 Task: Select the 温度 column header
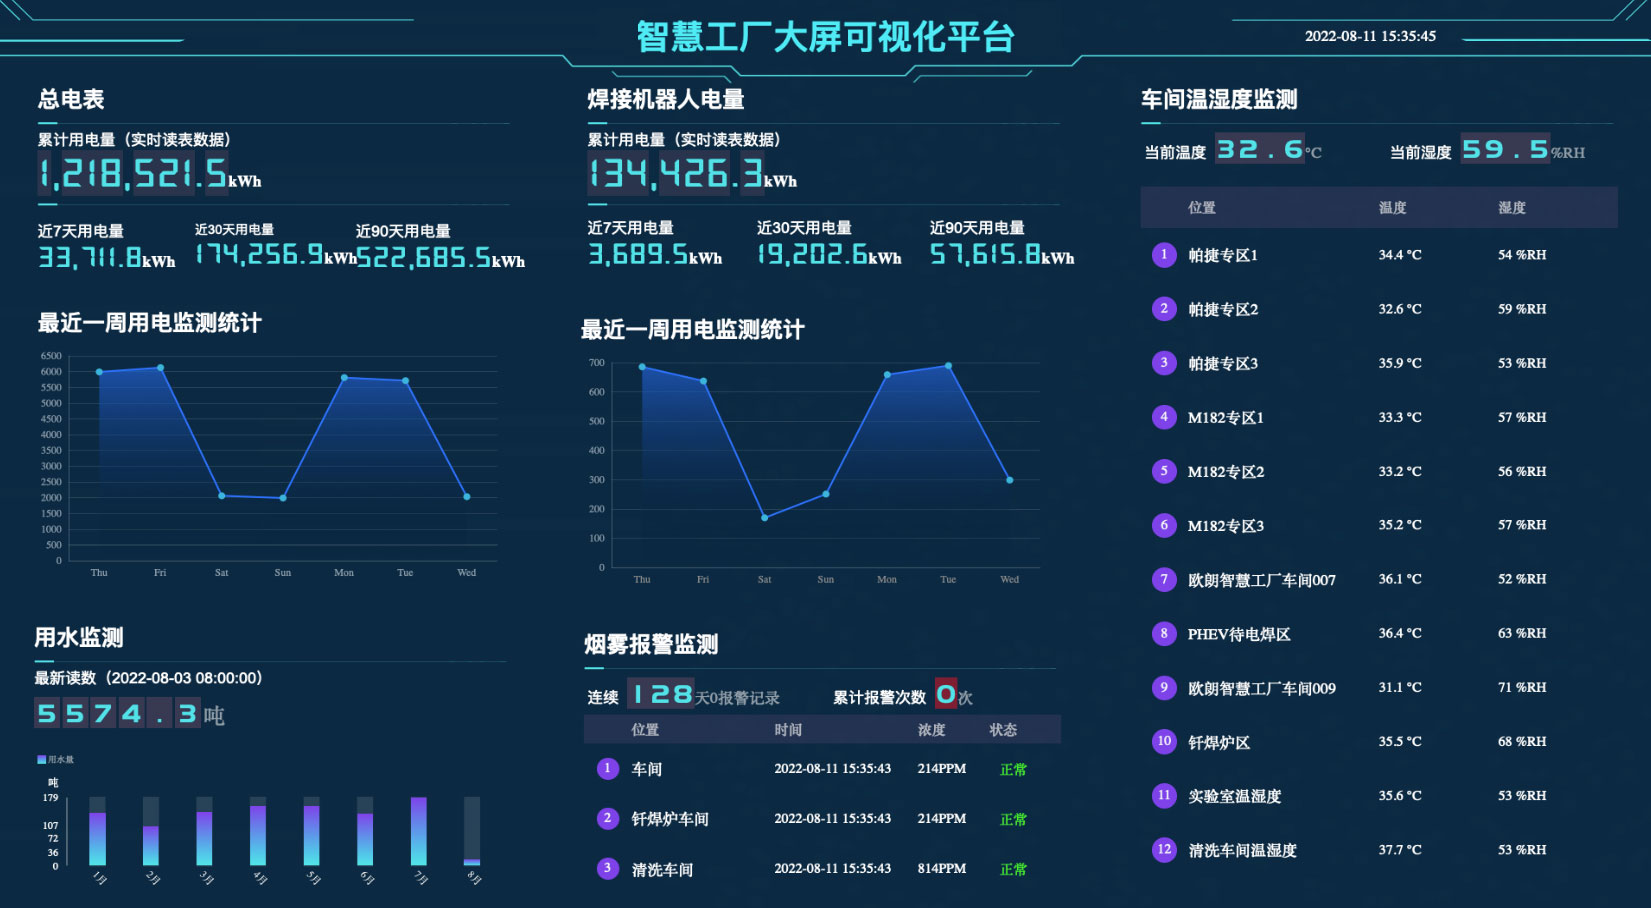pos(1392,208)
